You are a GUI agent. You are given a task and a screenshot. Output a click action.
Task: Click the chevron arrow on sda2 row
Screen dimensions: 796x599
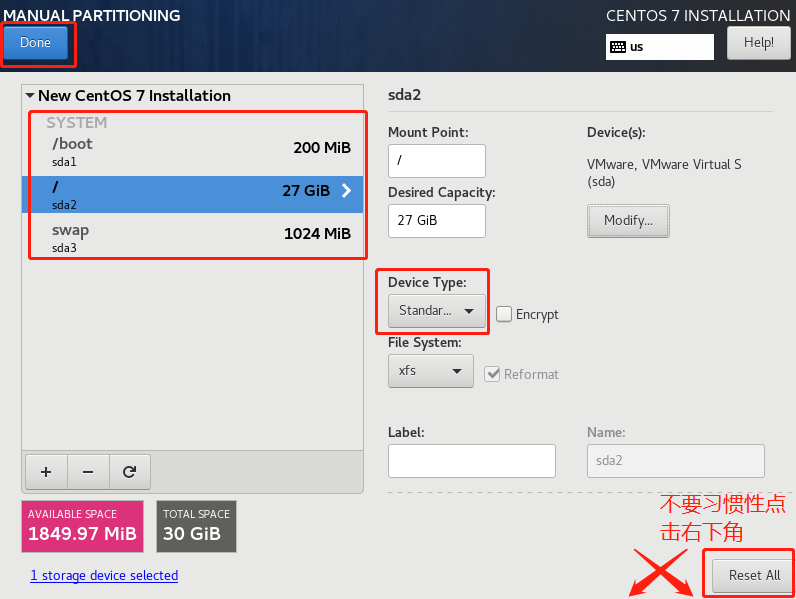point(346,190)
